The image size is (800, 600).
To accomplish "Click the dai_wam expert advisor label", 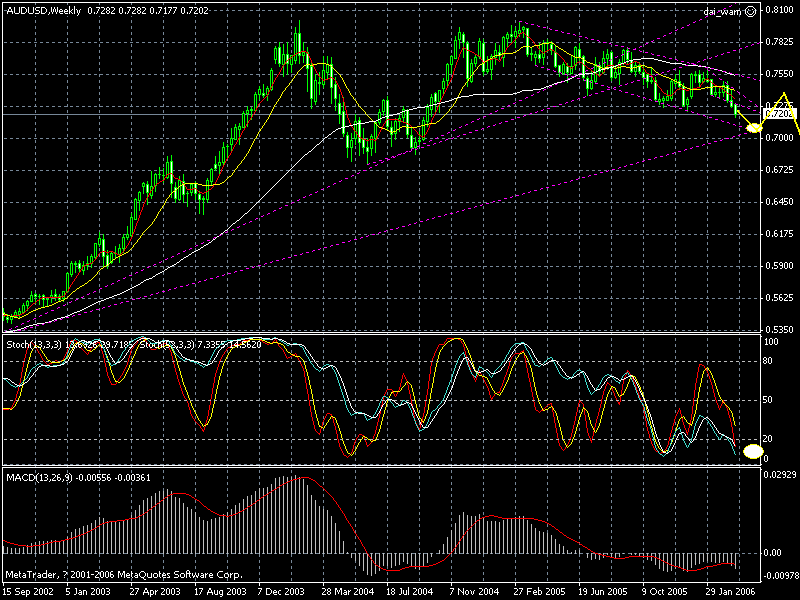I will [x=719, y=9].
